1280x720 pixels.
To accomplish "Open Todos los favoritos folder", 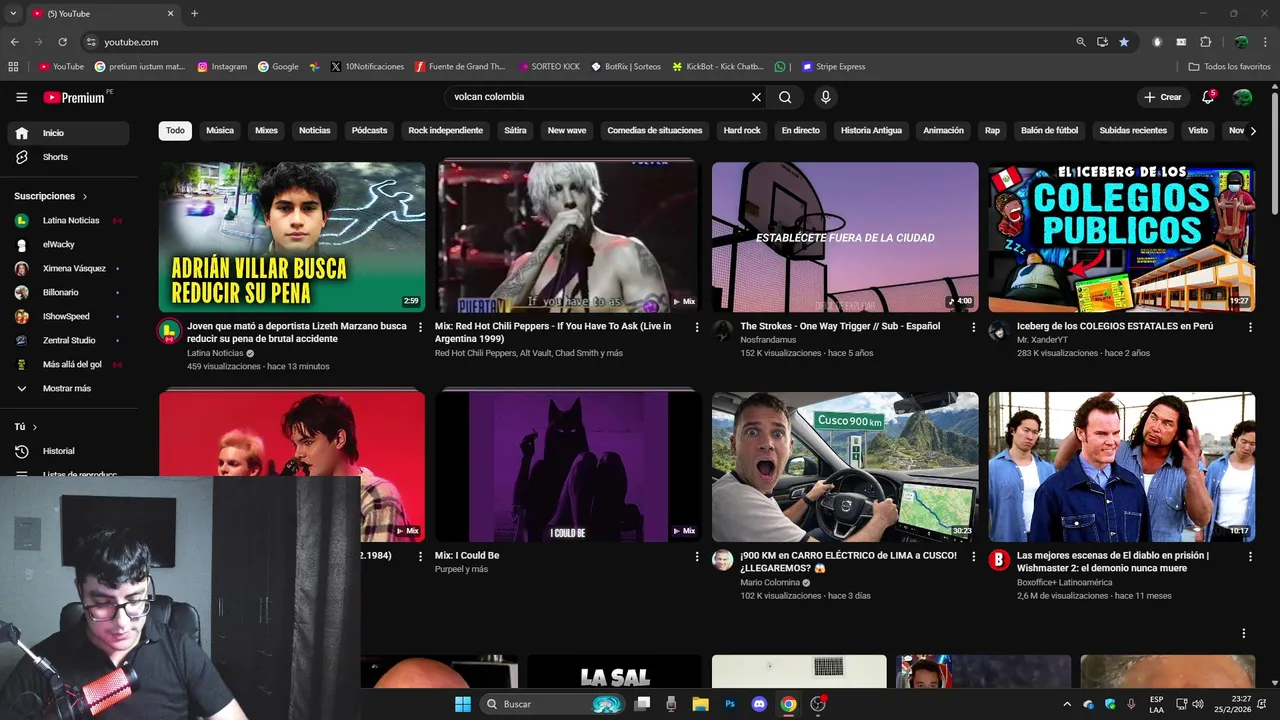I will (x=1229, y=67).
